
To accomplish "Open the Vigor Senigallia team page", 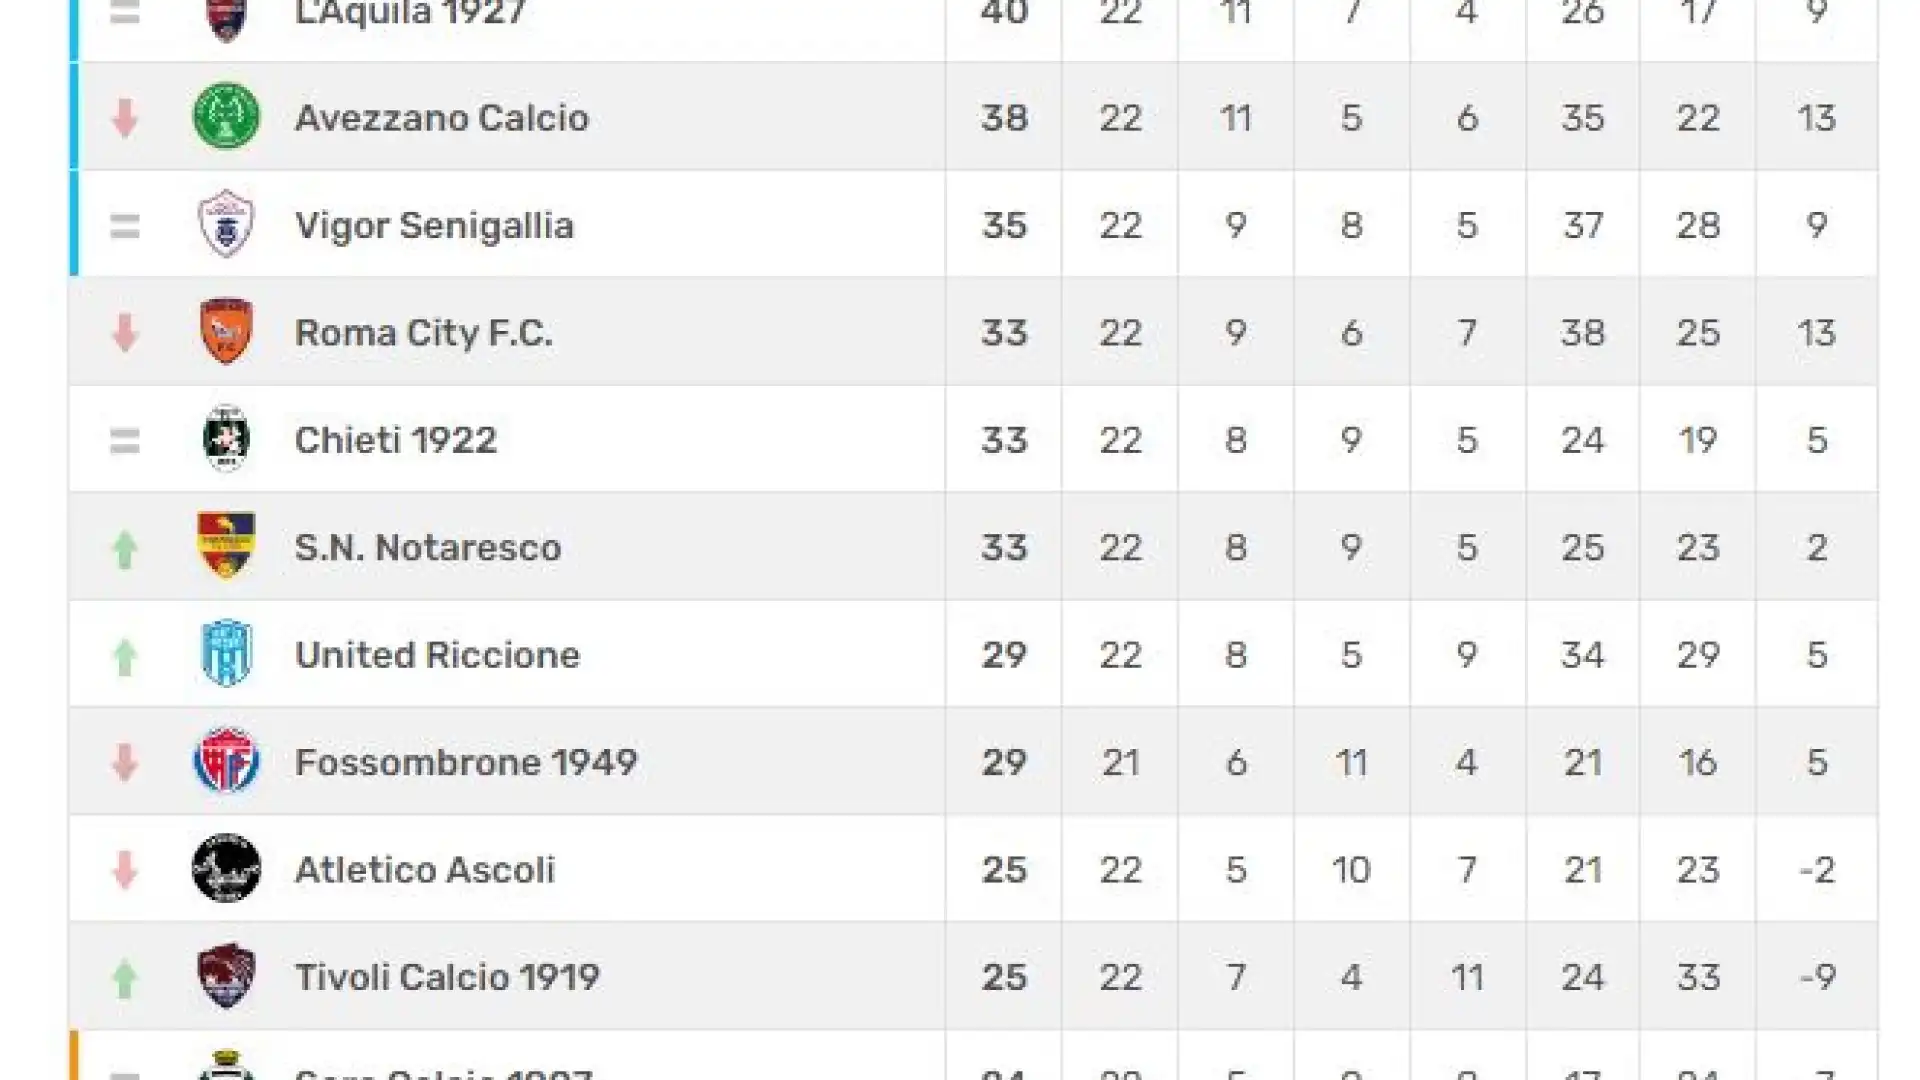I will pyautogui.click(x=434, y=226).
